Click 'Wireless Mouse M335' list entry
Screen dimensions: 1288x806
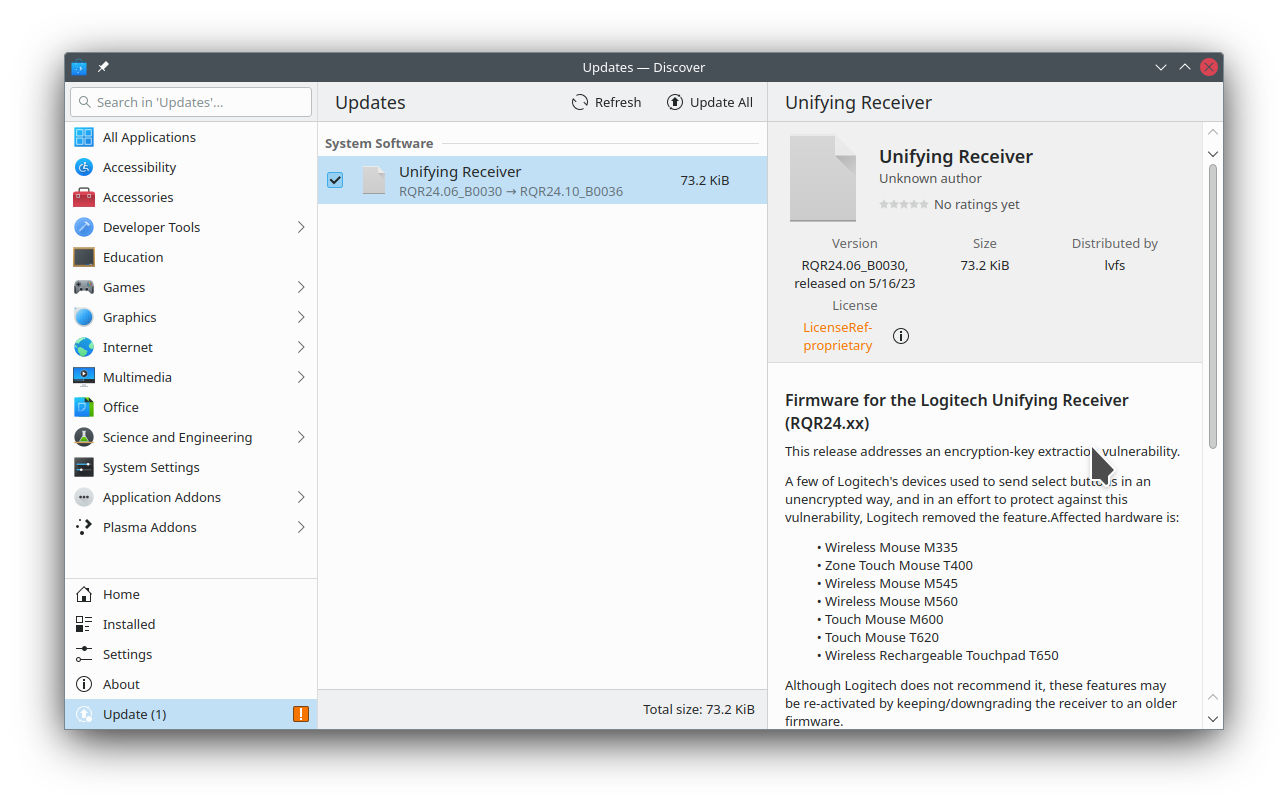coord(891,547)
